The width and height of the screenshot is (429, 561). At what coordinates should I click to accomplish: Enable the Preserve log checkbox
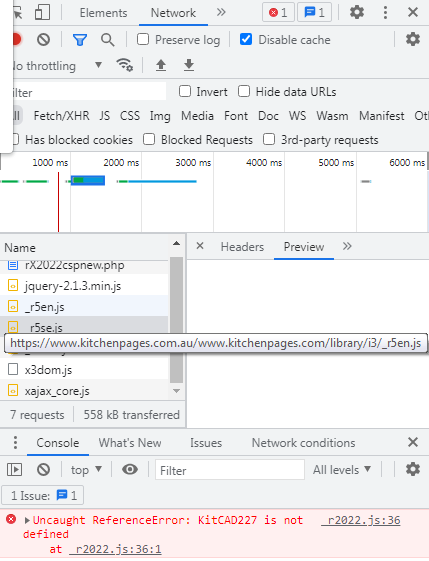(143, 39)
